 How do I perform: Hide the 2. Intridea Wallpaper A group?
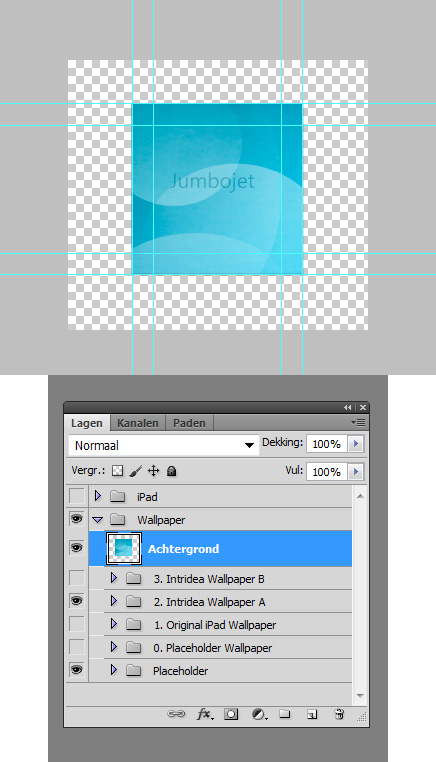[77, 601]
